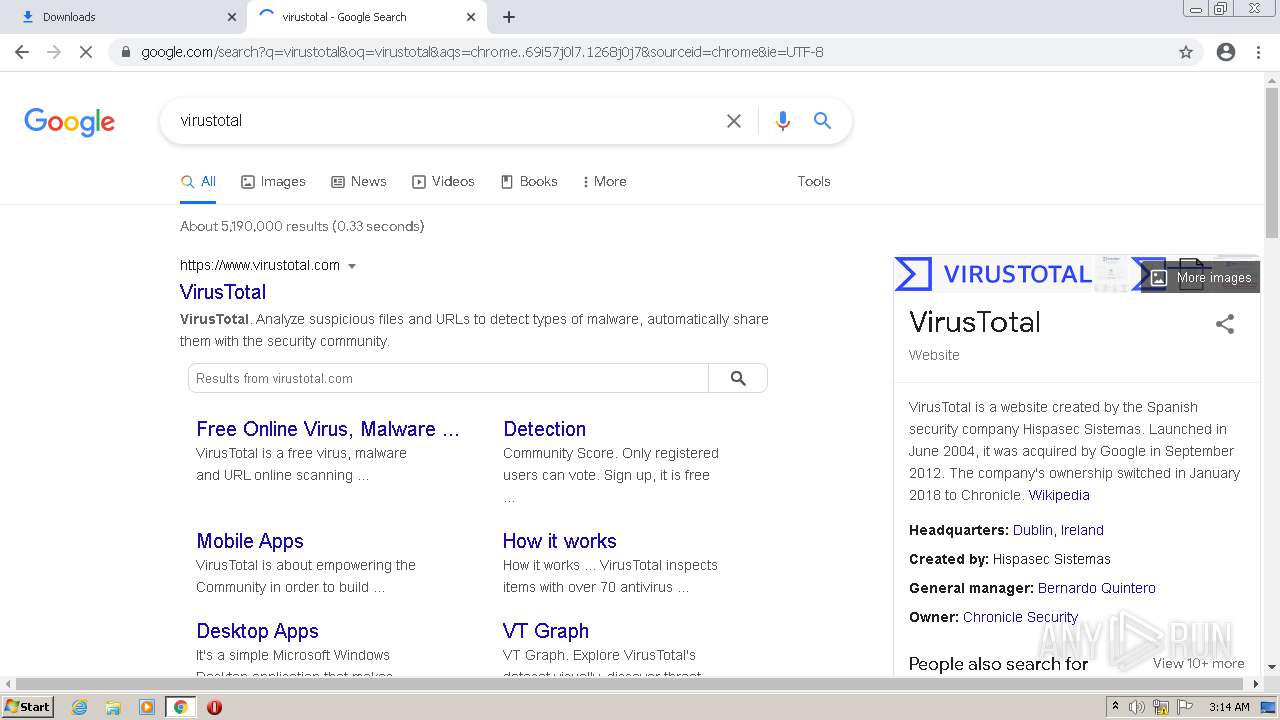Open the Detection sitelink
The image size is (1280, 720).
click(x=544, y=429)
